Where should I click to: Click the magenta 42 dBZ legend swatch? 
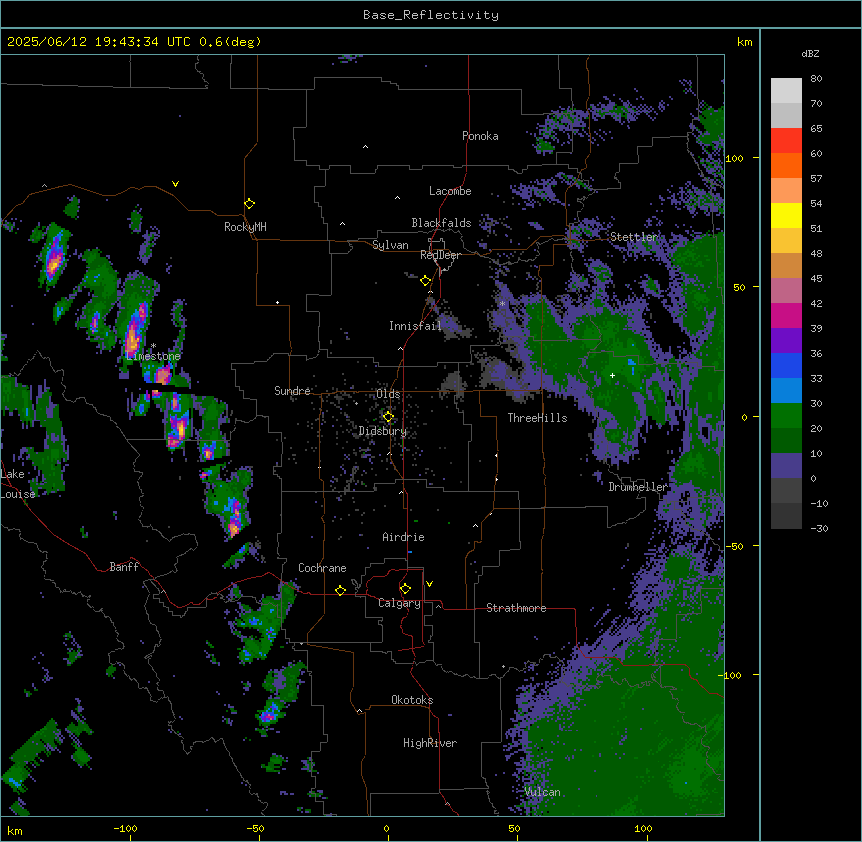pyautogui.click(x=786, y=315)
